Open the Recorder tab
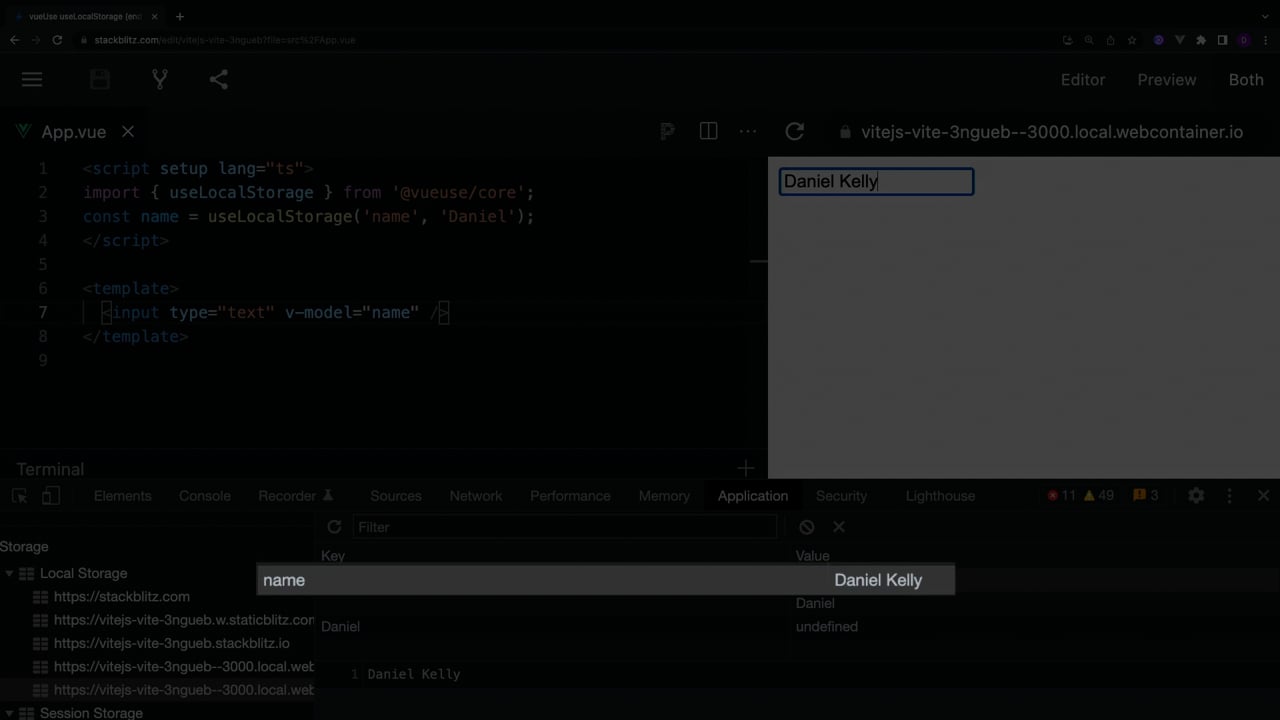1280x720 pixels. pyautogui.click(x=296, y=496)
